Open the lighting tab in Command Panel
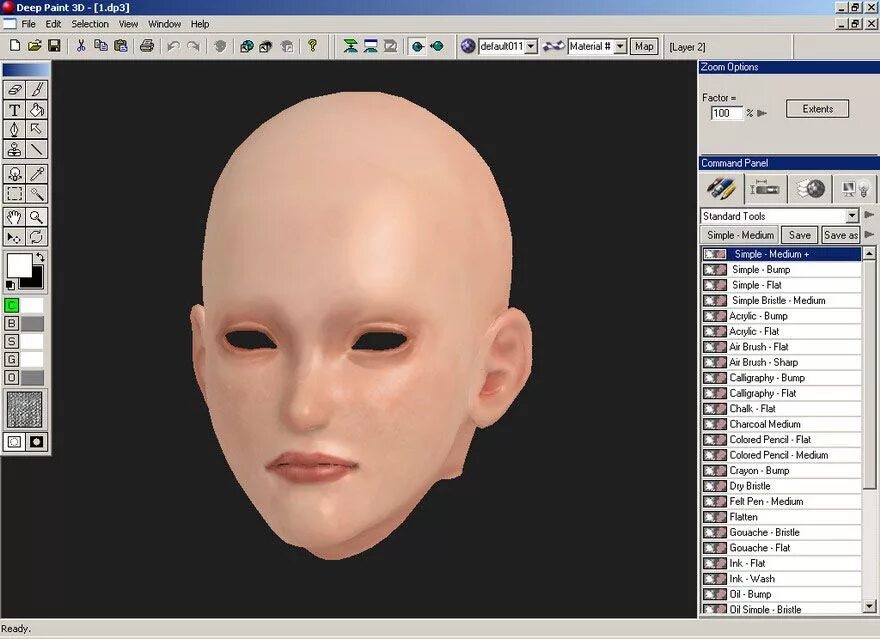The image size is (880, 639). (x=855, y=189)
